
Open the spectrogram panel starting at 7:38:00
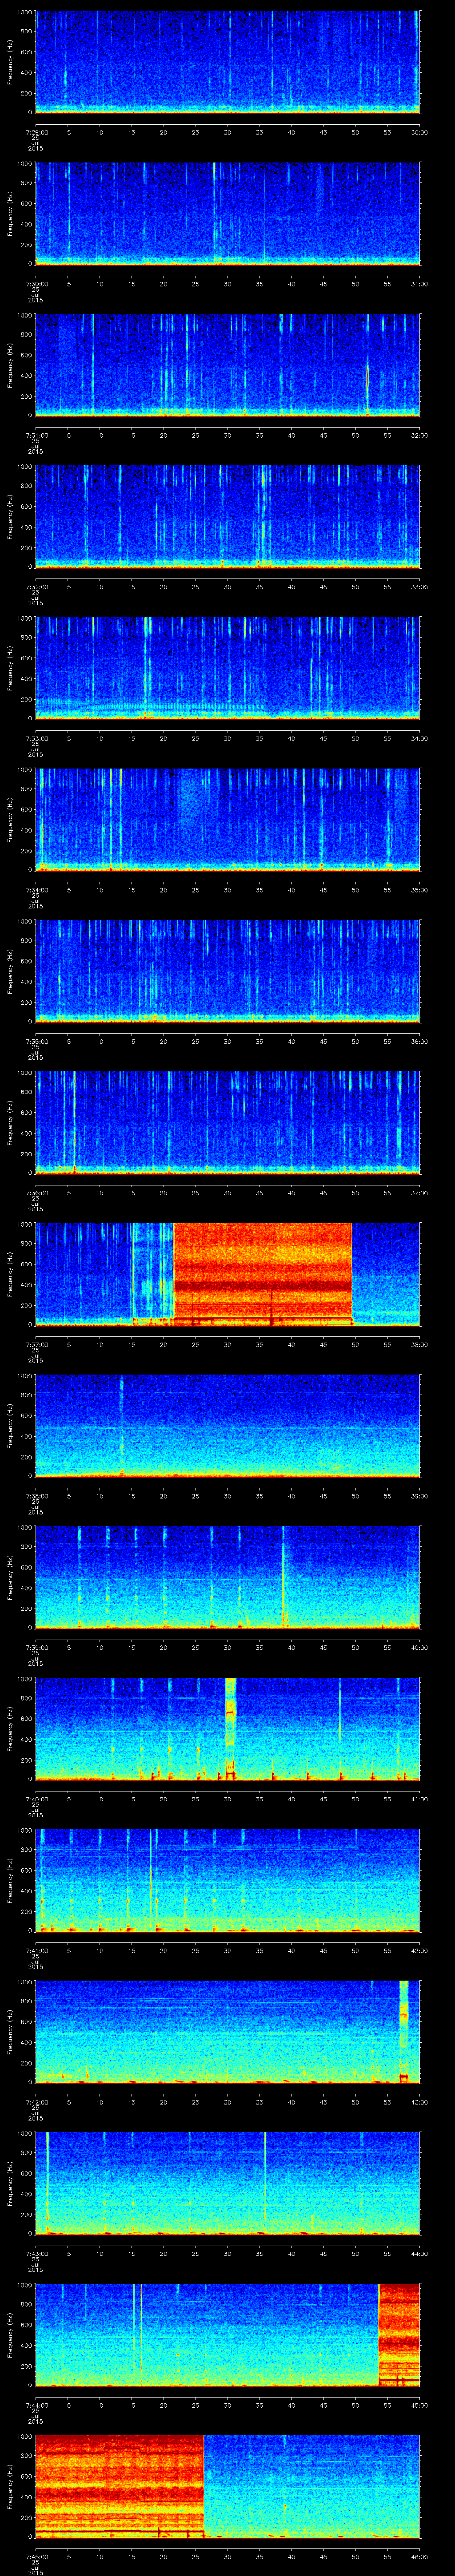click(x=227, y=1425)
